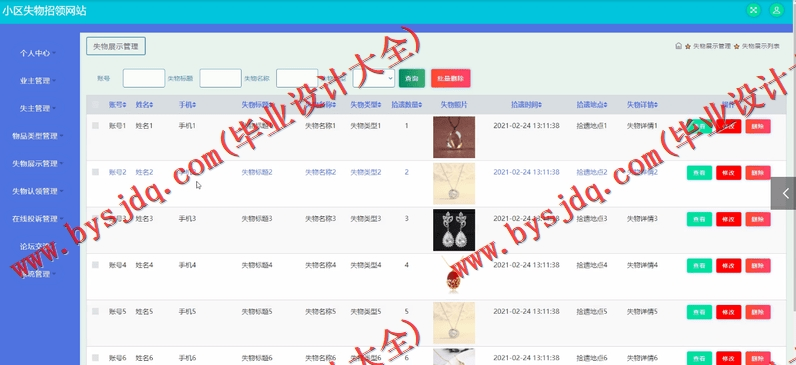Sort table by 拾遗时间 column arrows
The width and height of the screenshot is (796, 365).
pos(540,105)
